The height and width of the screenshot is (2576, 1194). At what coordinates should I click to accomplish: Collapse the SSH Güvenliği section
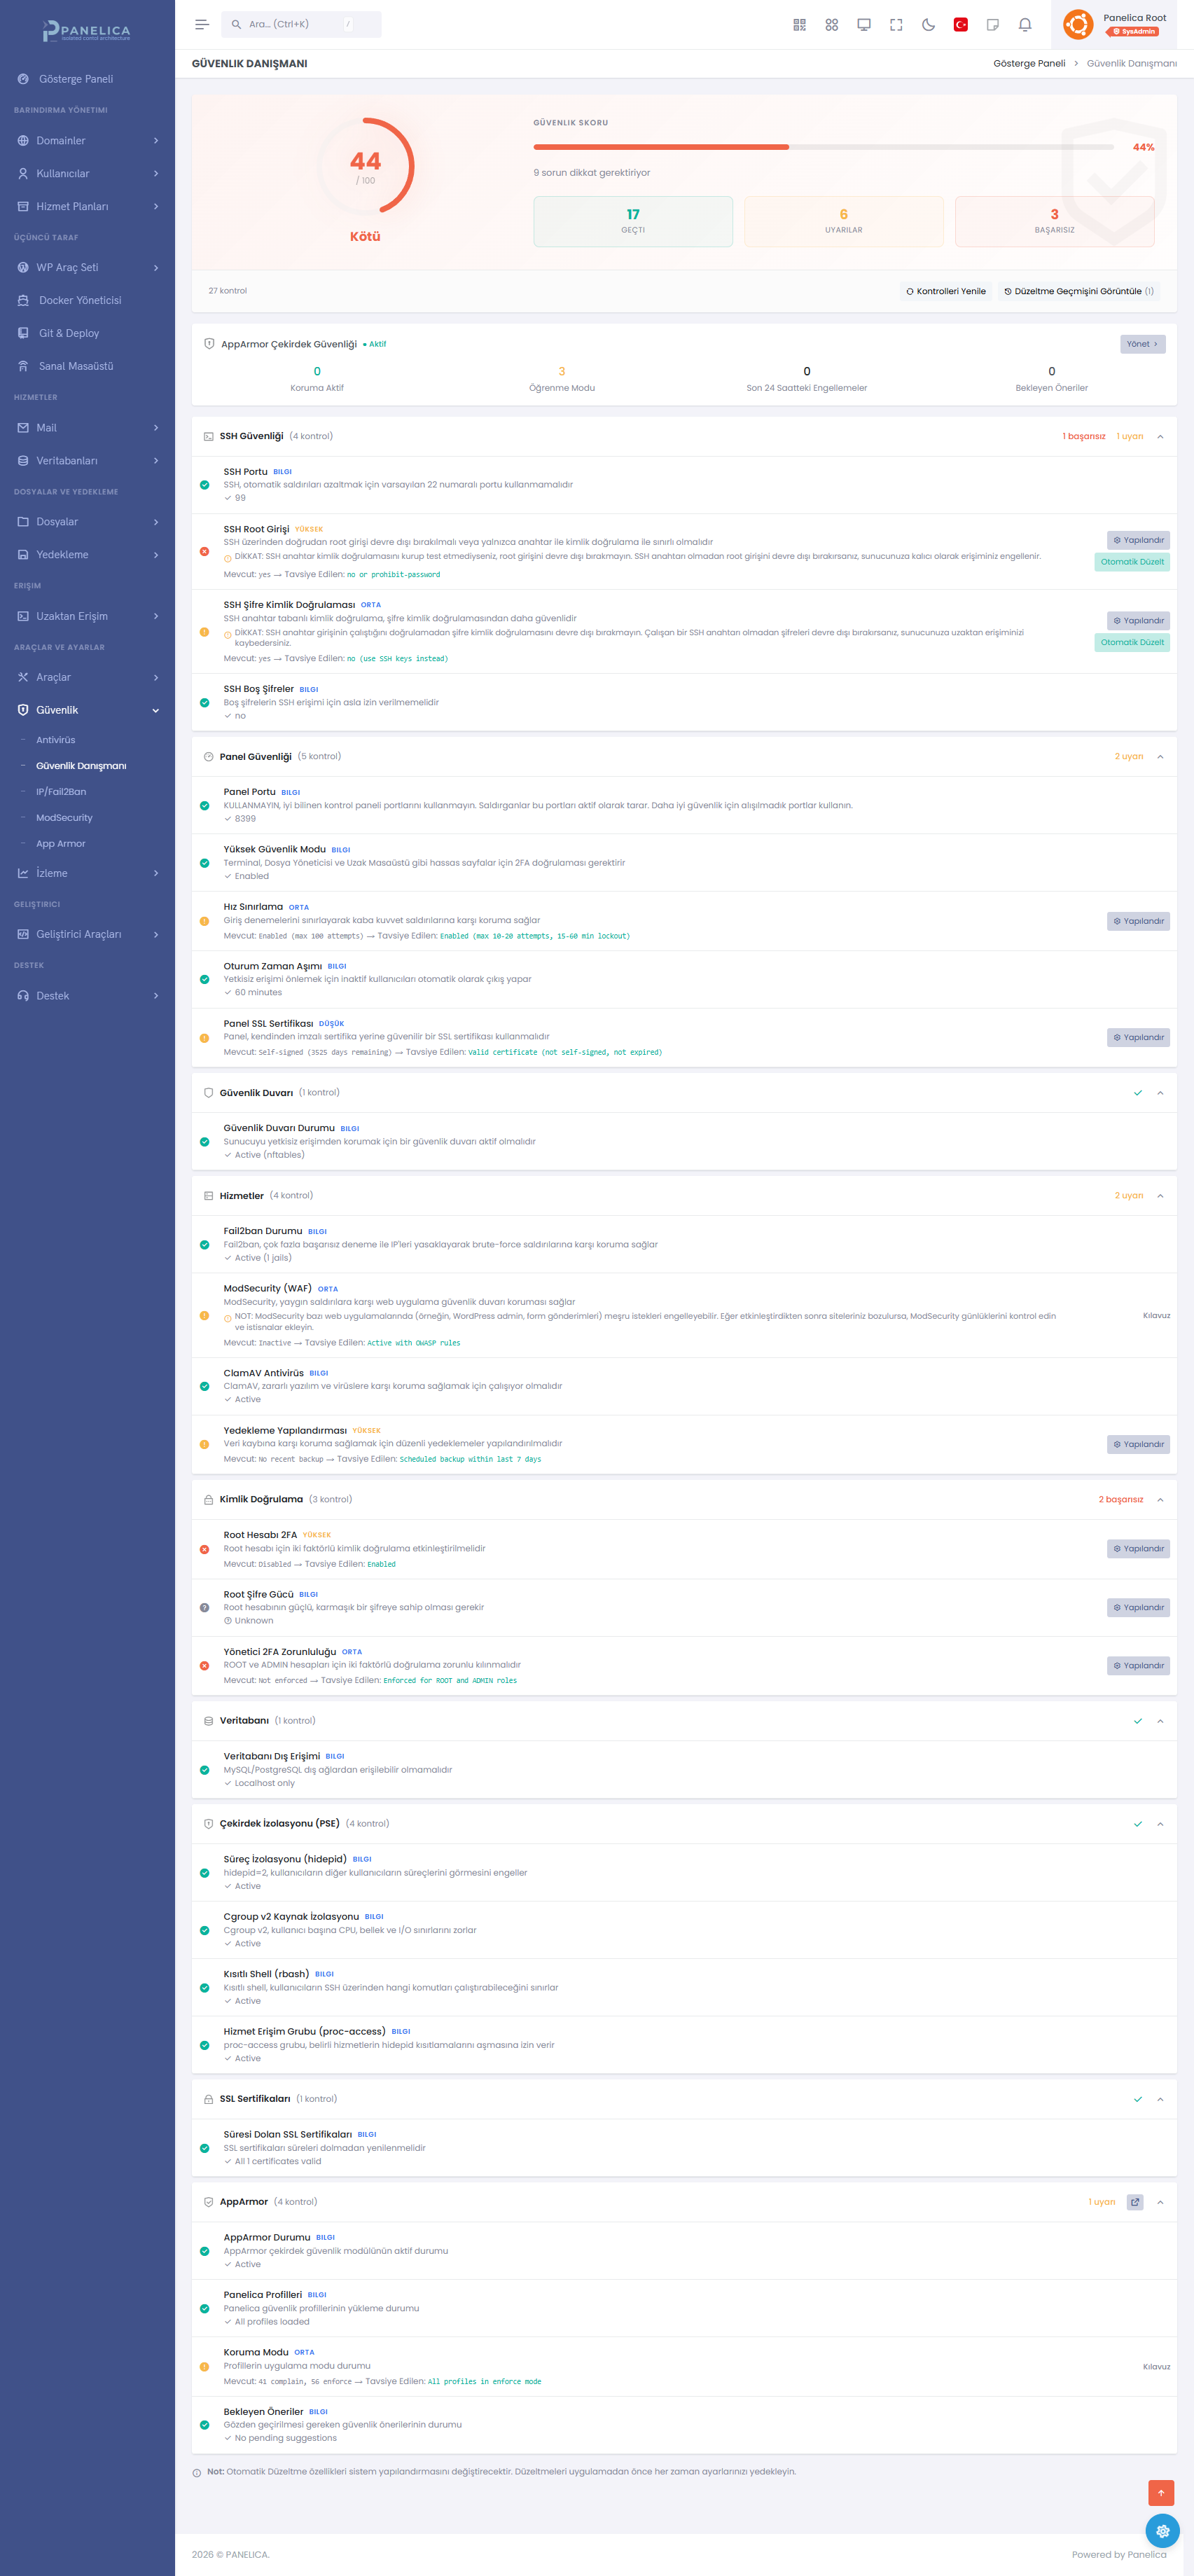pyautogui.click(x=1160, y=437)
